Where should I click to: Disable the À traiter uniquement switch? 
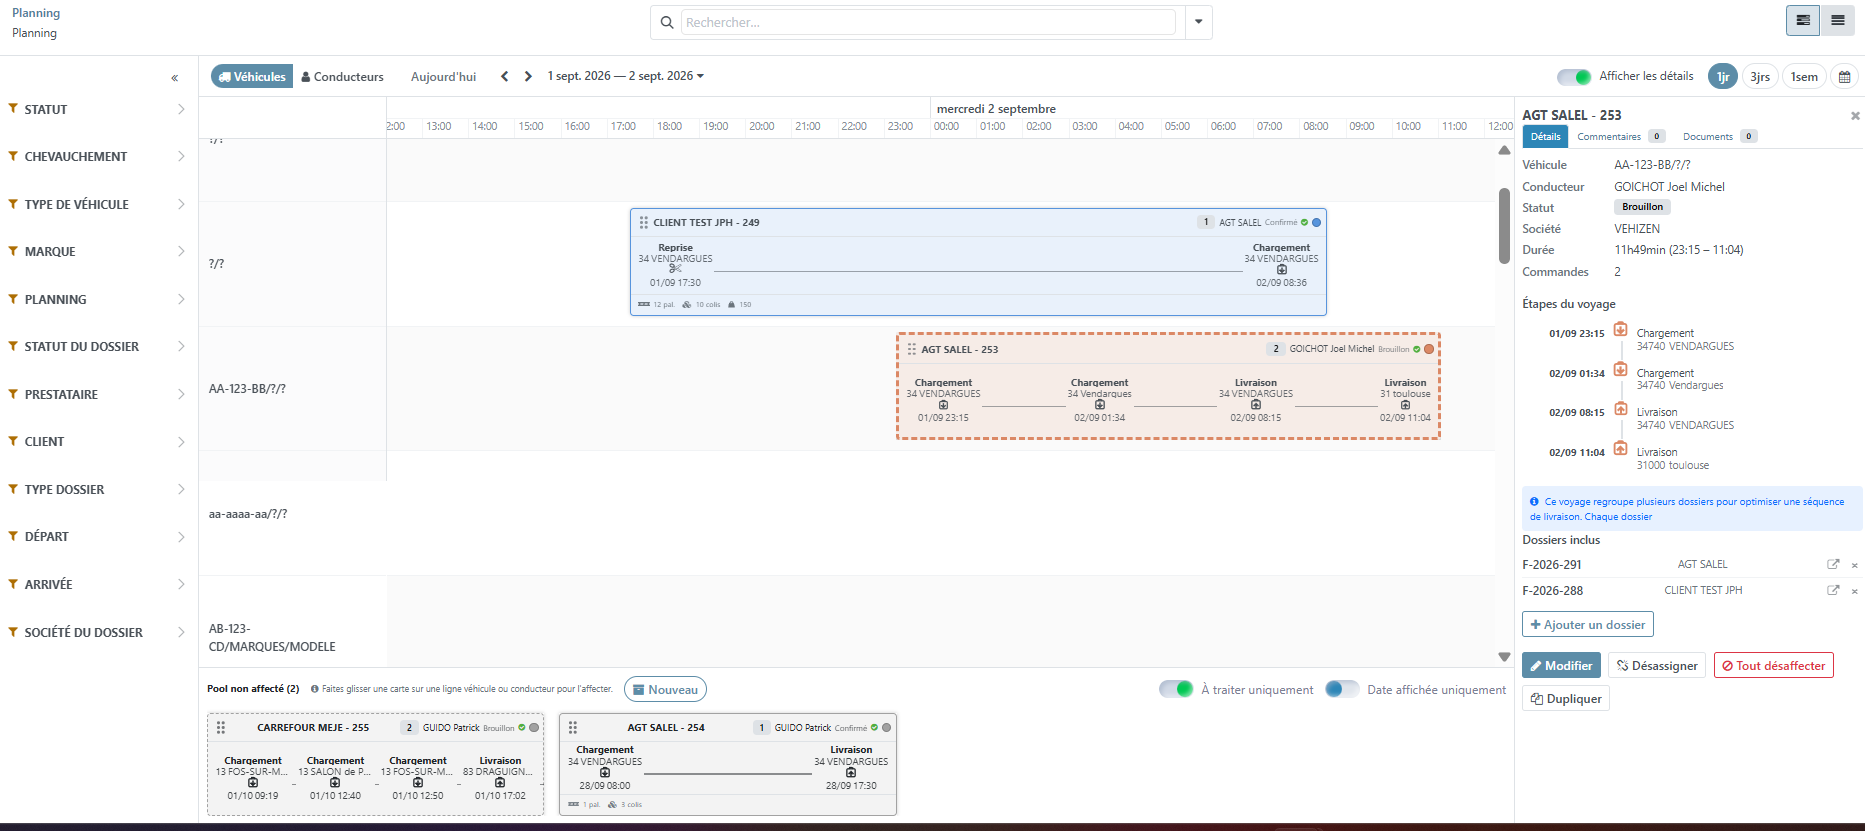(x=1176, y=689)
